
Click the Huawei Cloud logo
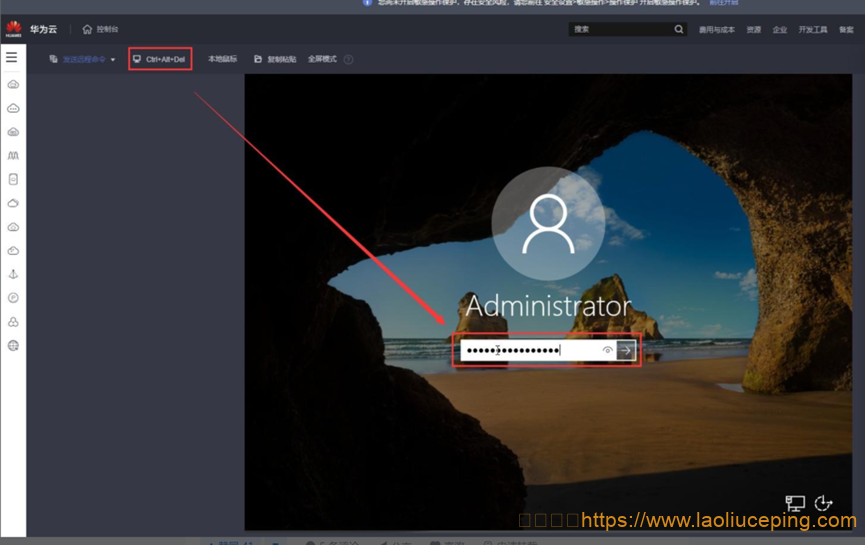point(14,29)
